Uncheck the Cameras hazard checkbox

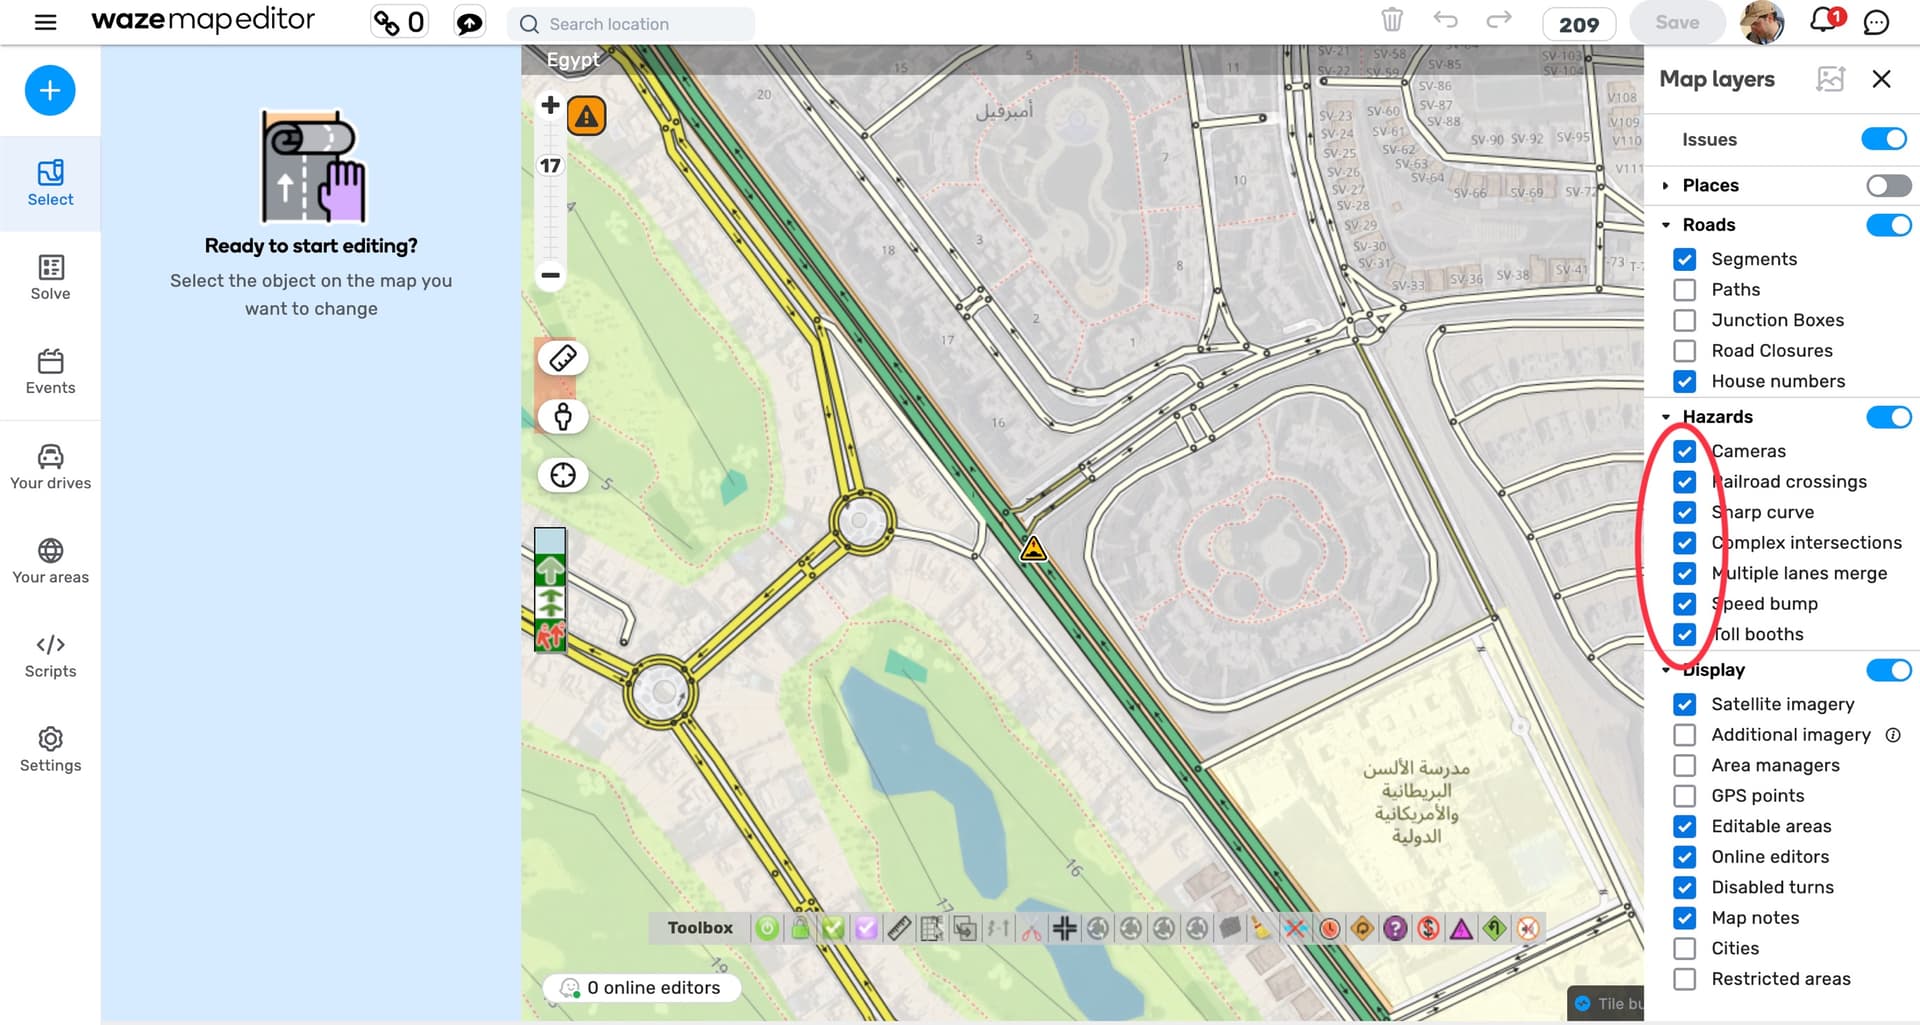(x=1685, y=451)
